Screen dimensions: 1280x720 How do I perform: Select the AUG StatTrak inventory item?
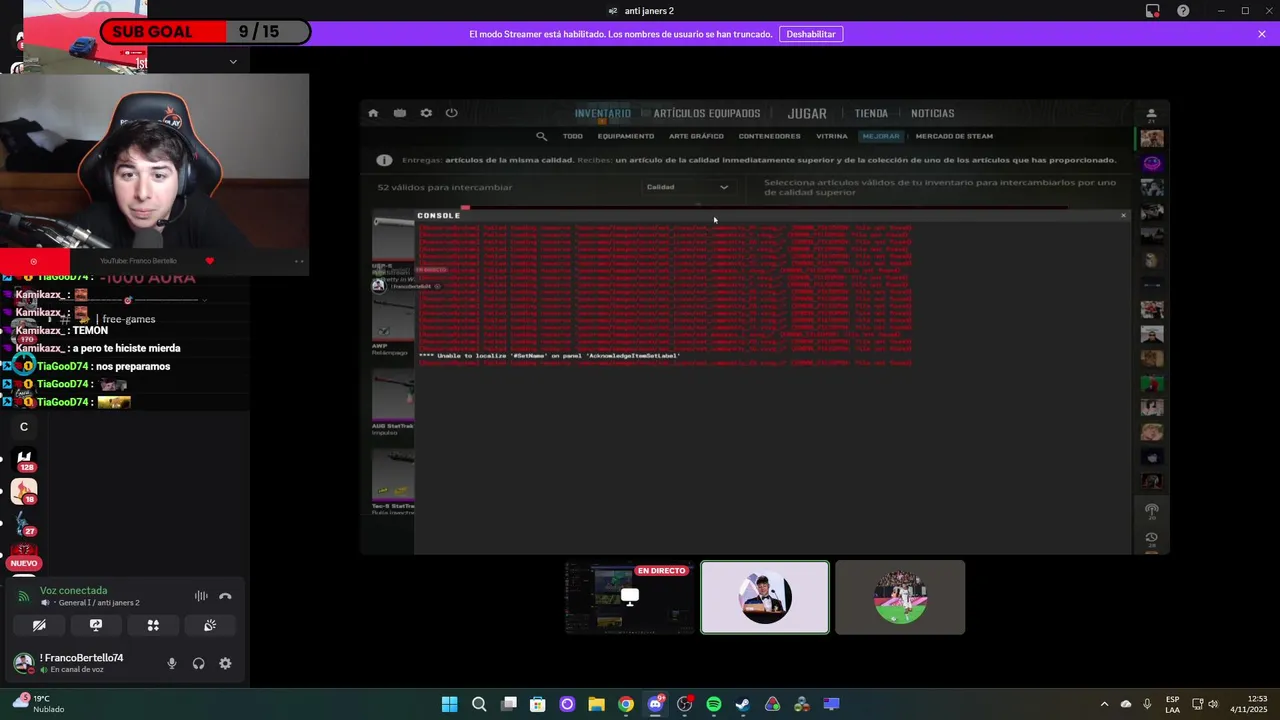(393, 402)
